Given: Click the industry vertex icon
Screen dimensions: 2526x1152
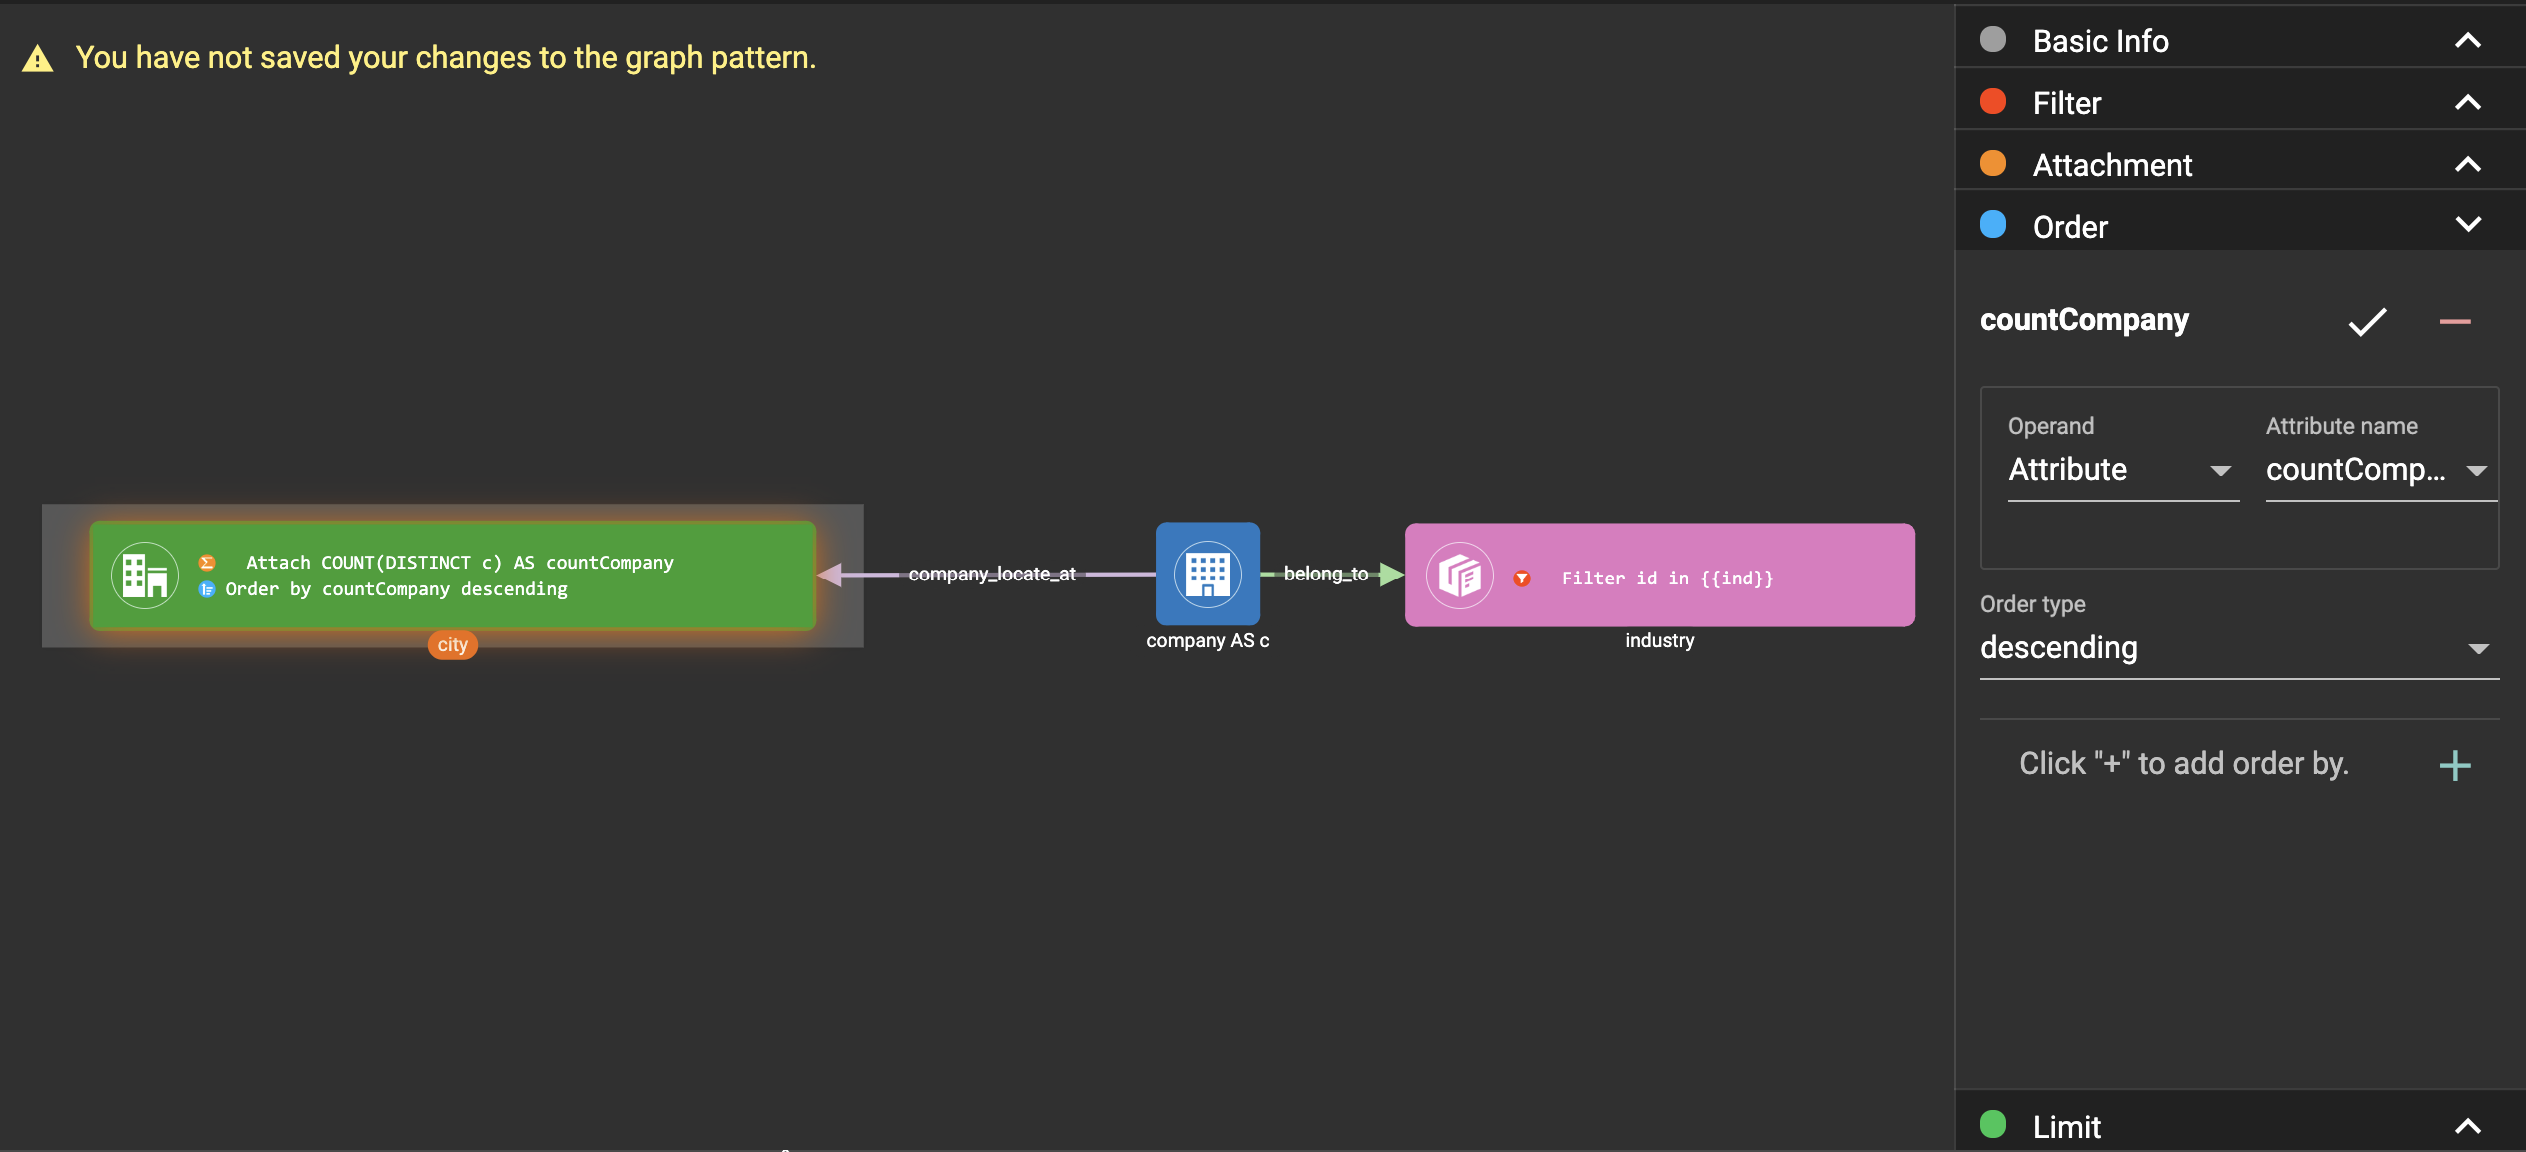Looking at the screenshot, I should [x=1459, y=576].
